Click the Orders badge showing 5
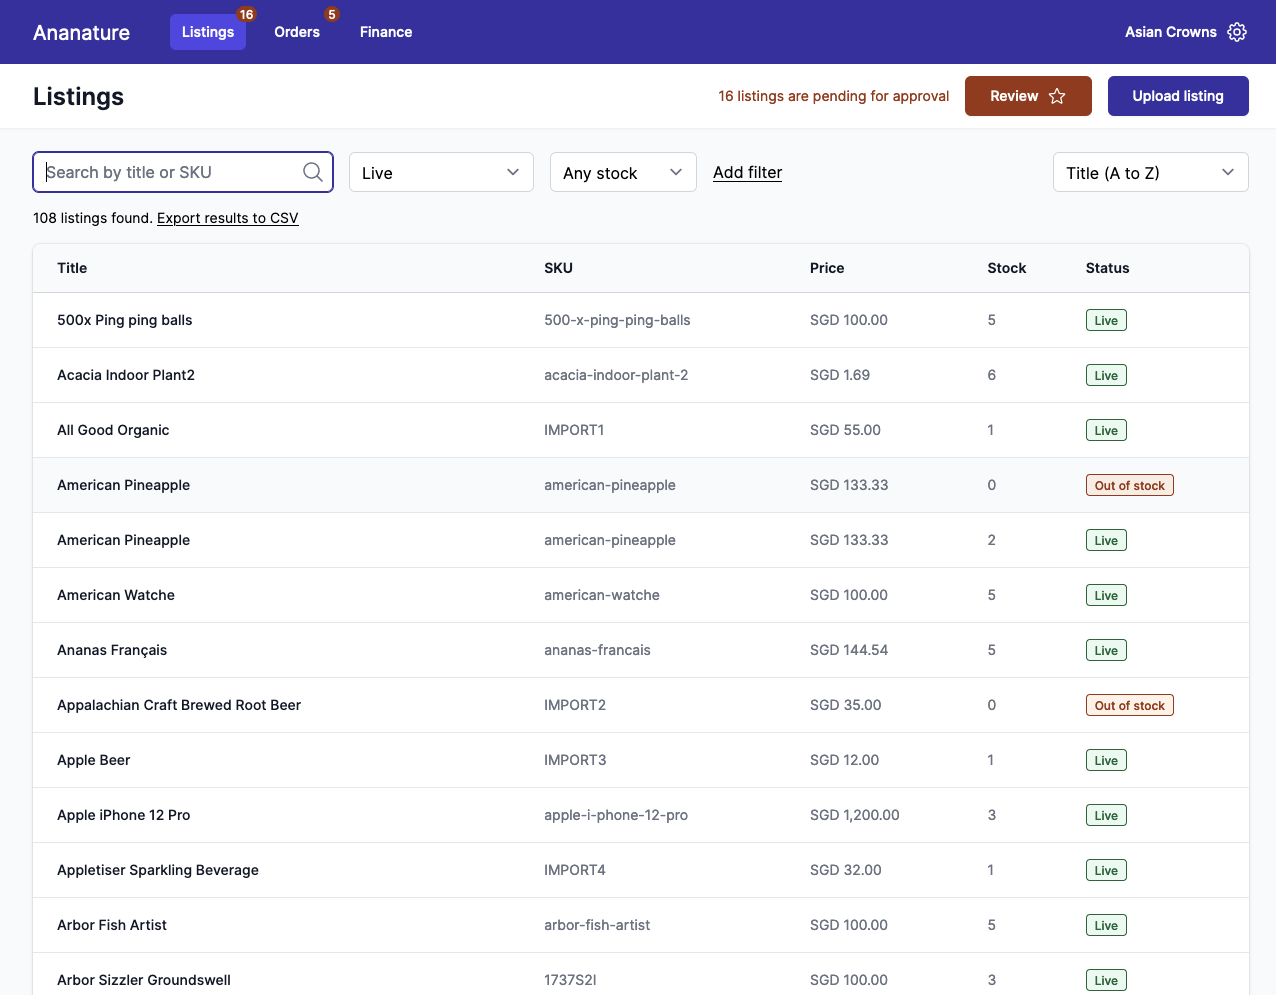The image size is (1276, 995). tap(332, 15)
